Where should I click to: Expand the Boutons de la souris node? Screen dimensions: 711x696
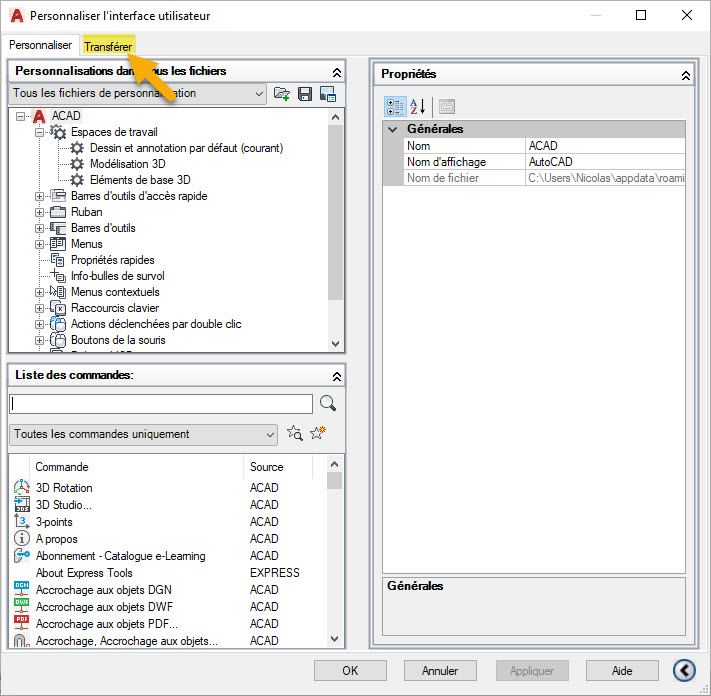[x=39, y=340]
